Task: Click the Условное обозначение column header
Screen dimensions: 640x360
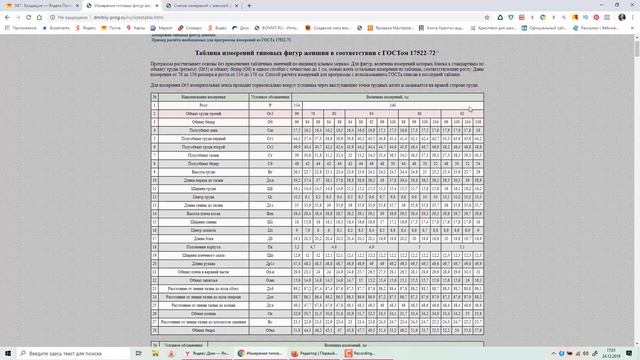Action: point(270,97)
